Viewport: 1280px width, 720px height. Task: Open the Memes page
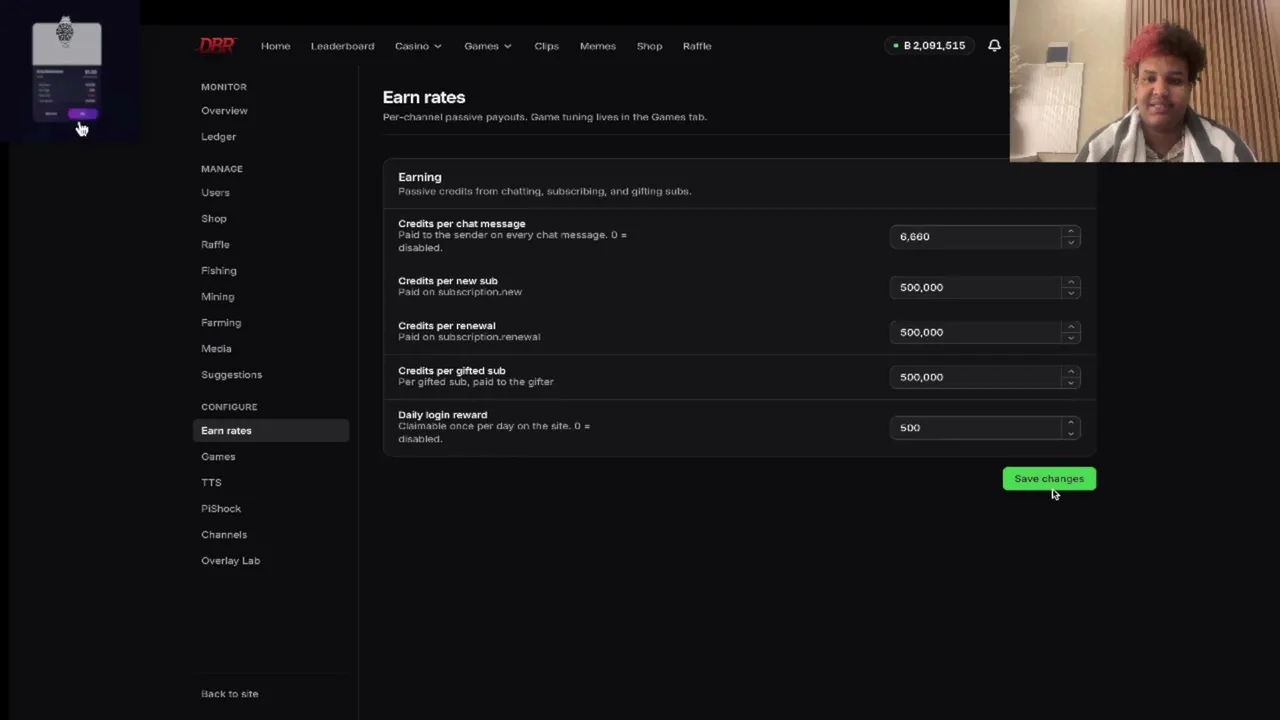597,46
